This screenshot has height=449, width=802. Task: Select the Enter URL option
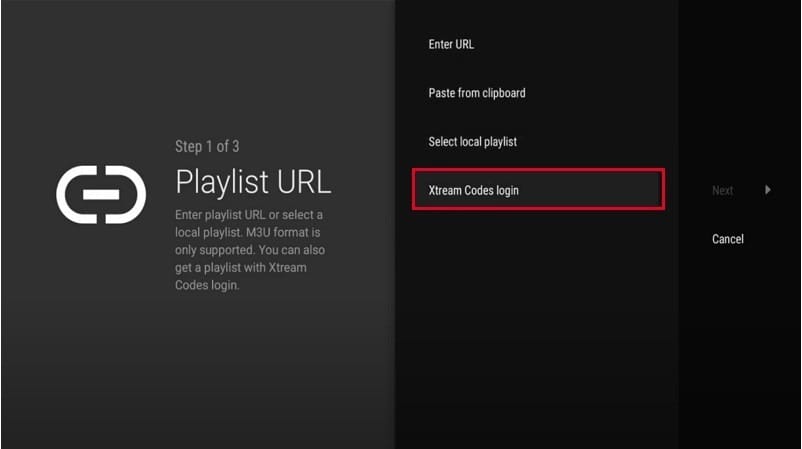tap(451, 44)
